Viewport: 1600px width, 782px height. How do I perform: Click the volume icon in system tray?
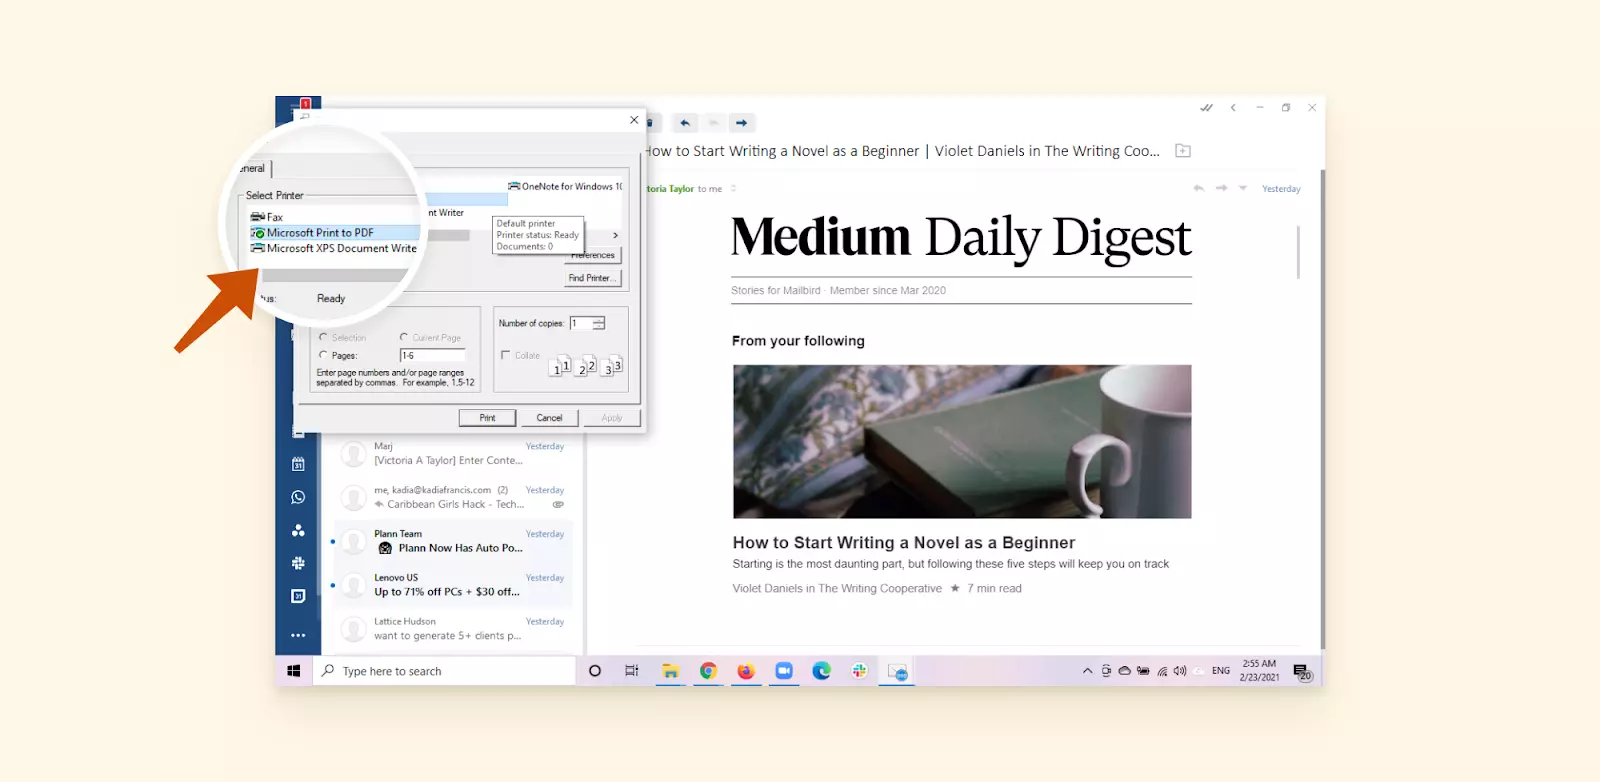click(x=1180, y=671)
